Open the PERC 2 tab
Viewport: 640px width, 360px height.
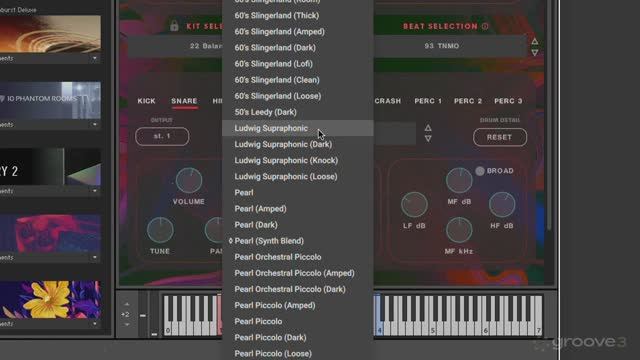pyautogui.click(x=468, y=101)
